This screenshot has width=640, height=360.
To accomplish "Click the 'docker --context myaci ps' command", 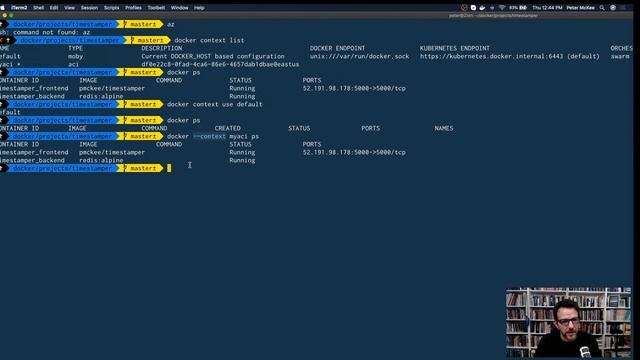I will tap(213, 136).
